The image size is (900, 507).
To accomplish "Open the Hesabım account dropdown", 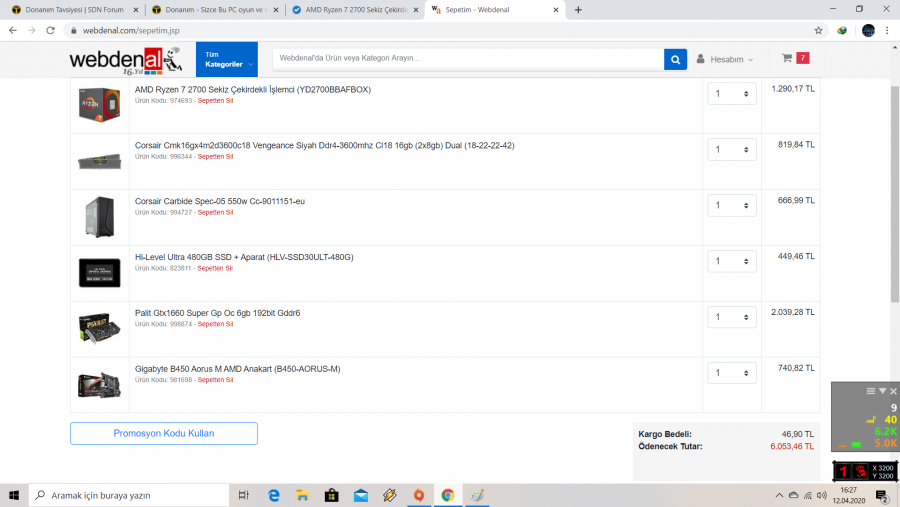I will [725, 59].
